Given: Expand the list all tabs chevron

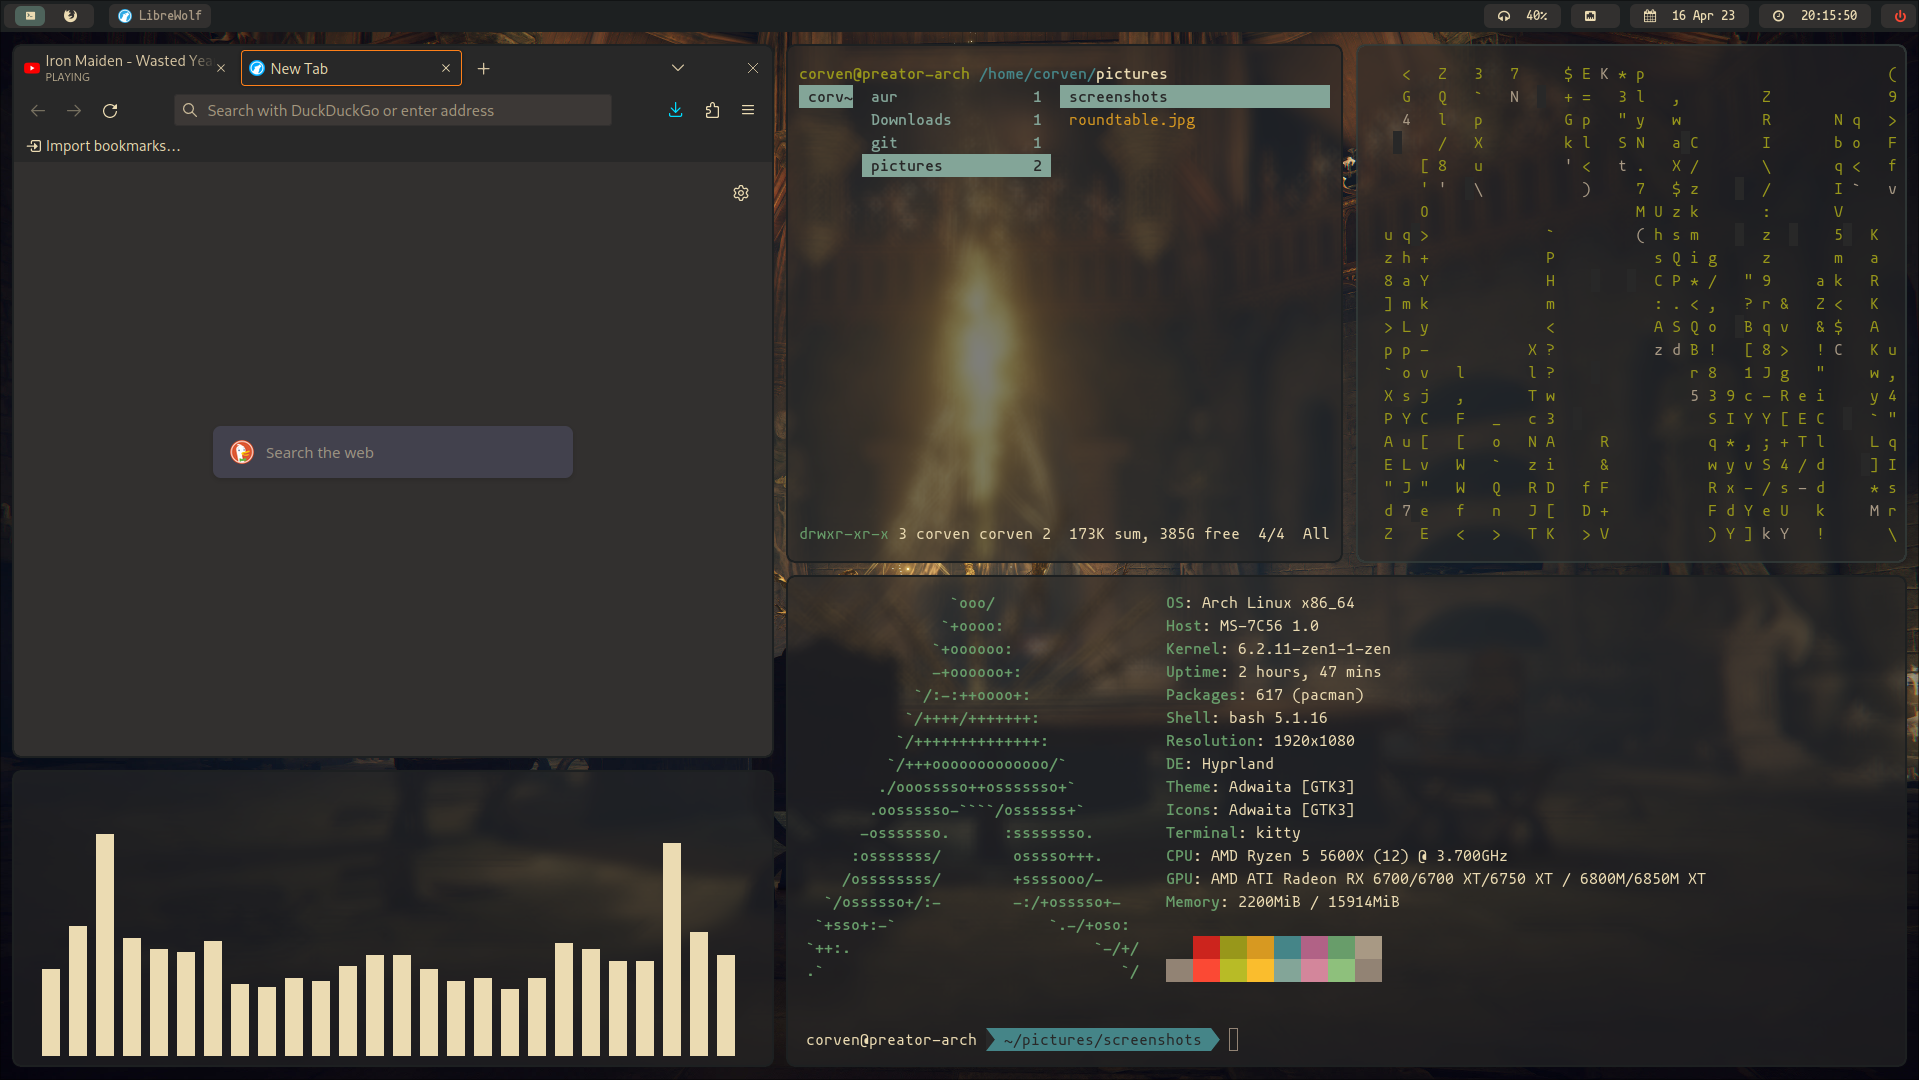Looking at the screenshot, I should coord(678,68).
